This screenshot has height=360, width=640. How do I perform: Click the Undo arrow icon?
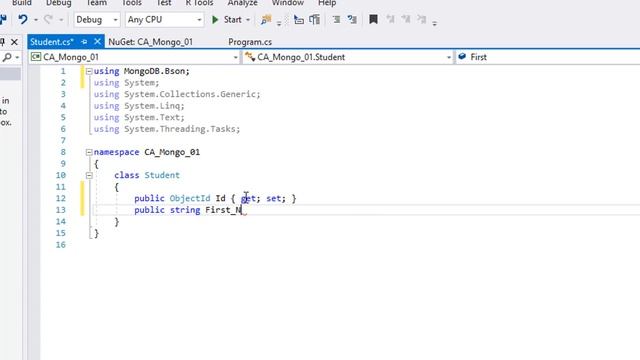coord(23,19)
